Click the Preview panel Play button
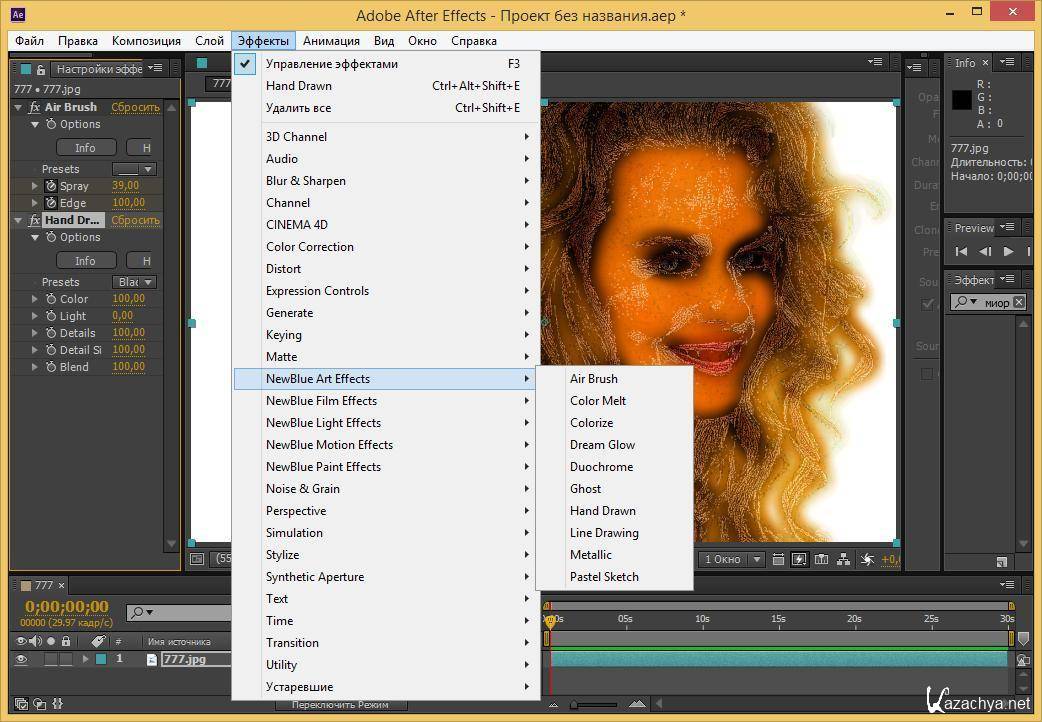Image resolution: width=1042 pixels, height=722 pixels. [1008, 252]
